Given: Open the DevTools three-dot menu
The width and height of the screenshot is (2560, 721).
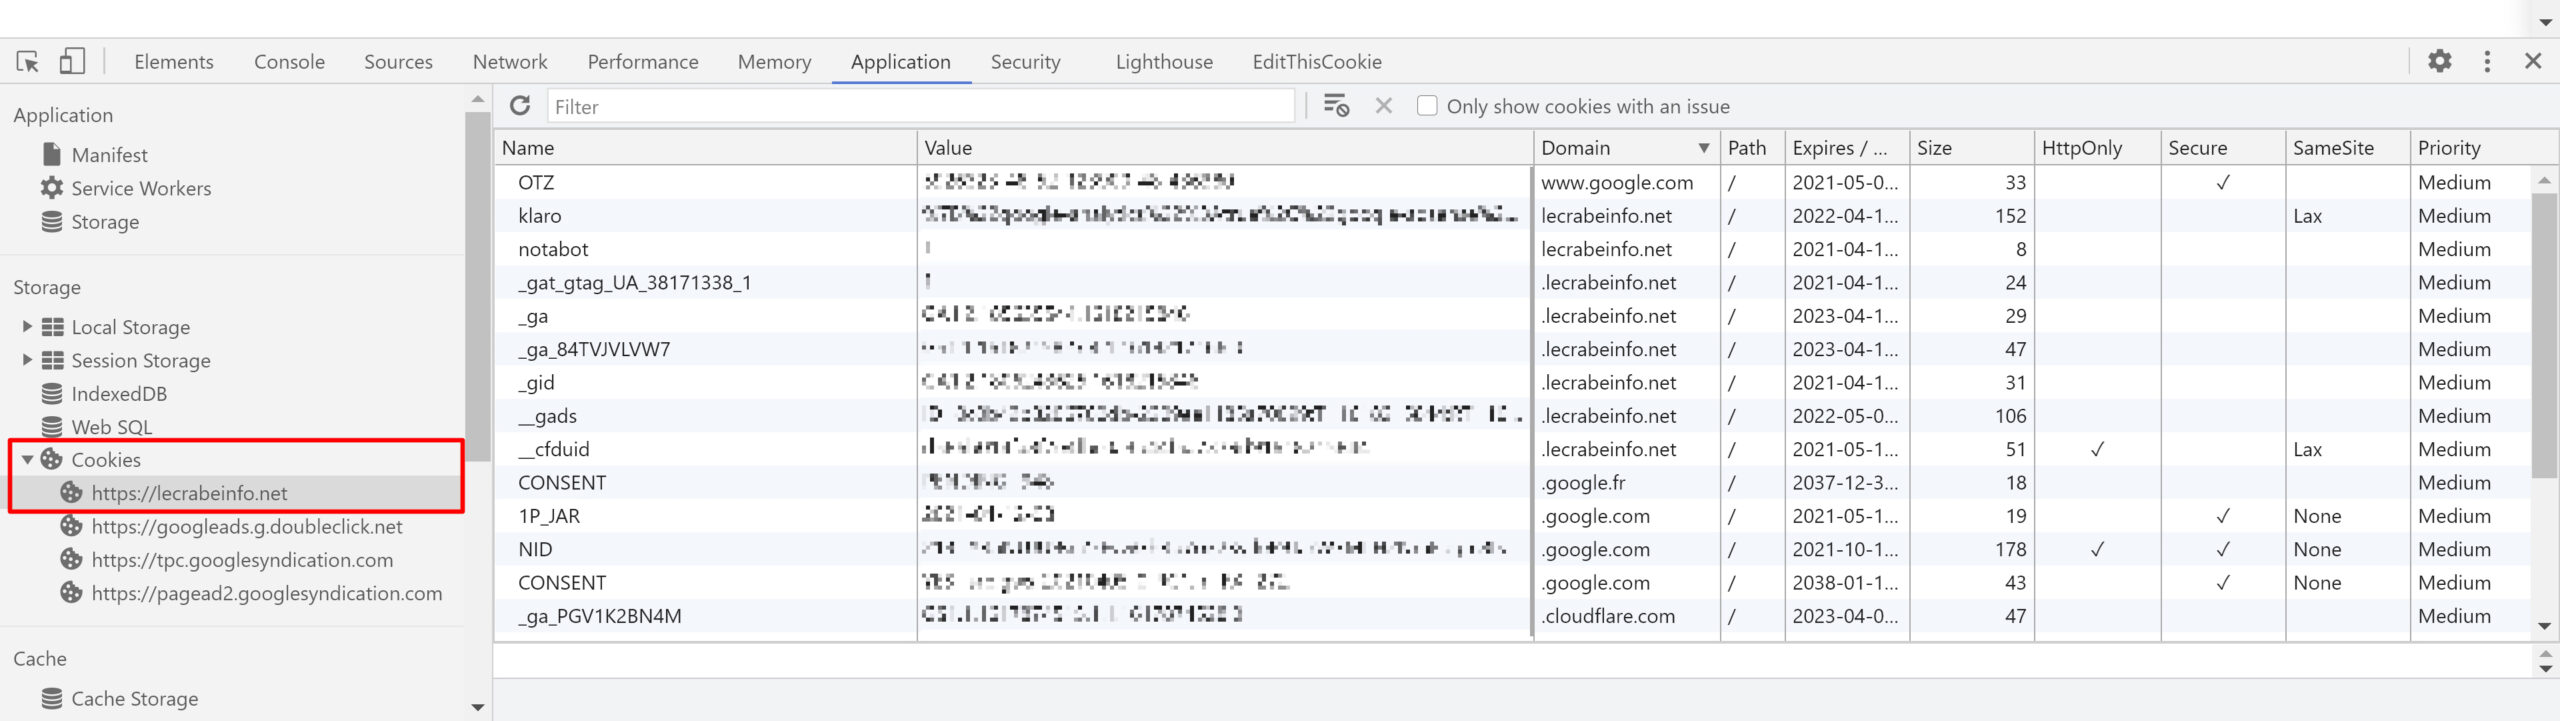Looking at the screenshot, I should (2487, 61).
